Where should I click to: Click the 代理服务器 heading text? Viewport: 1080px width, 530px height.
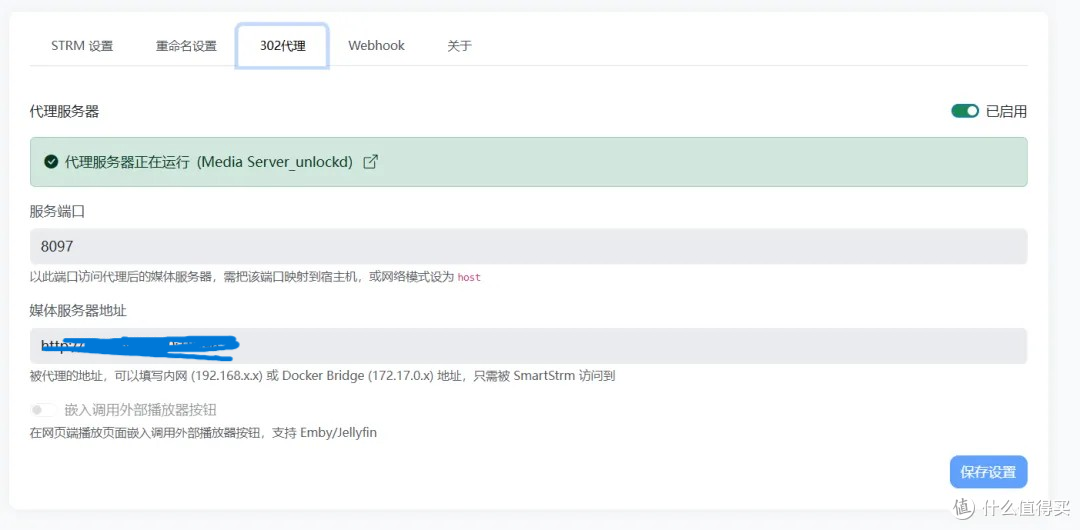(64, 112)
